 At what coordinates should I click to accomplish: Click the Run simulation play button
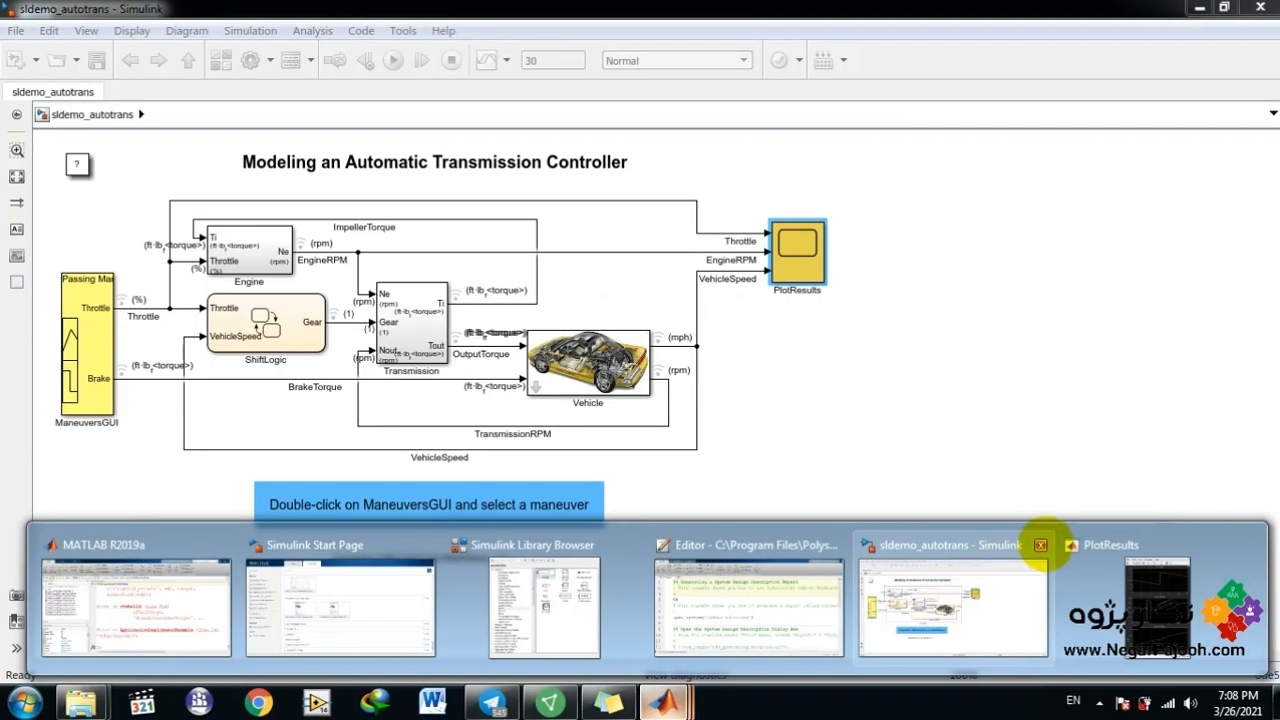(393, 61)
